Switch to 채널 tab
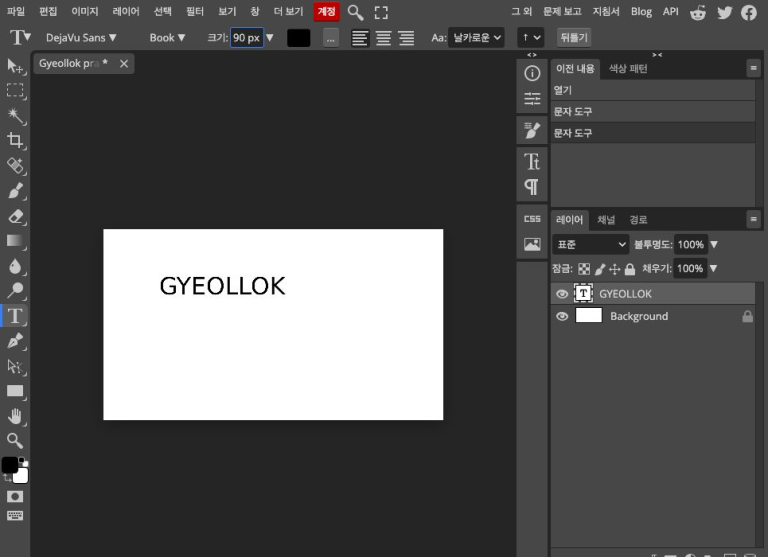Screen dimensions: 768x557 (606, 220)
